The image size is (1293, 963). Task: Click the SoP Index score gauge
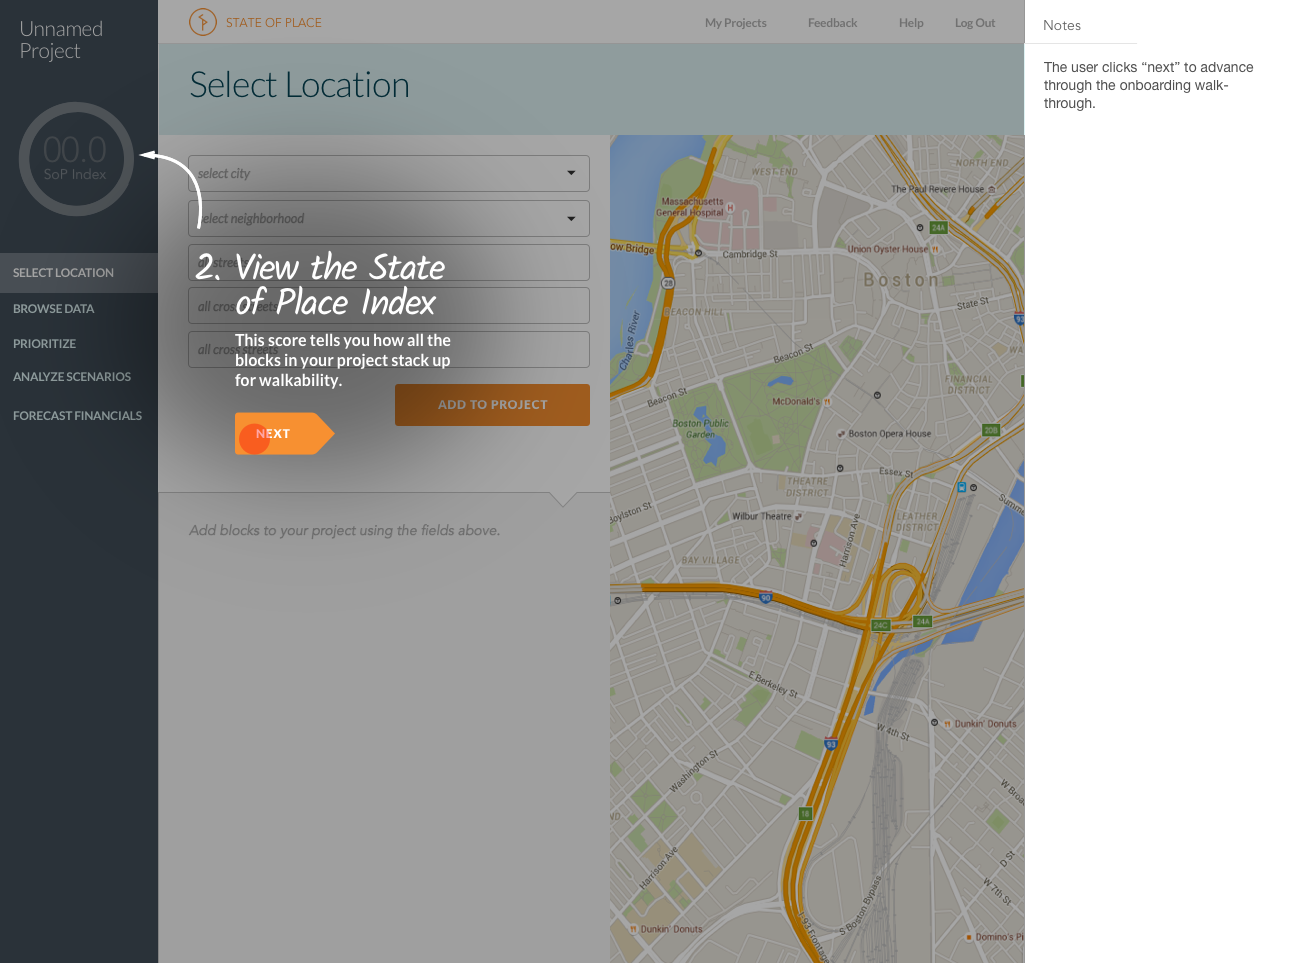coord(76,159)
